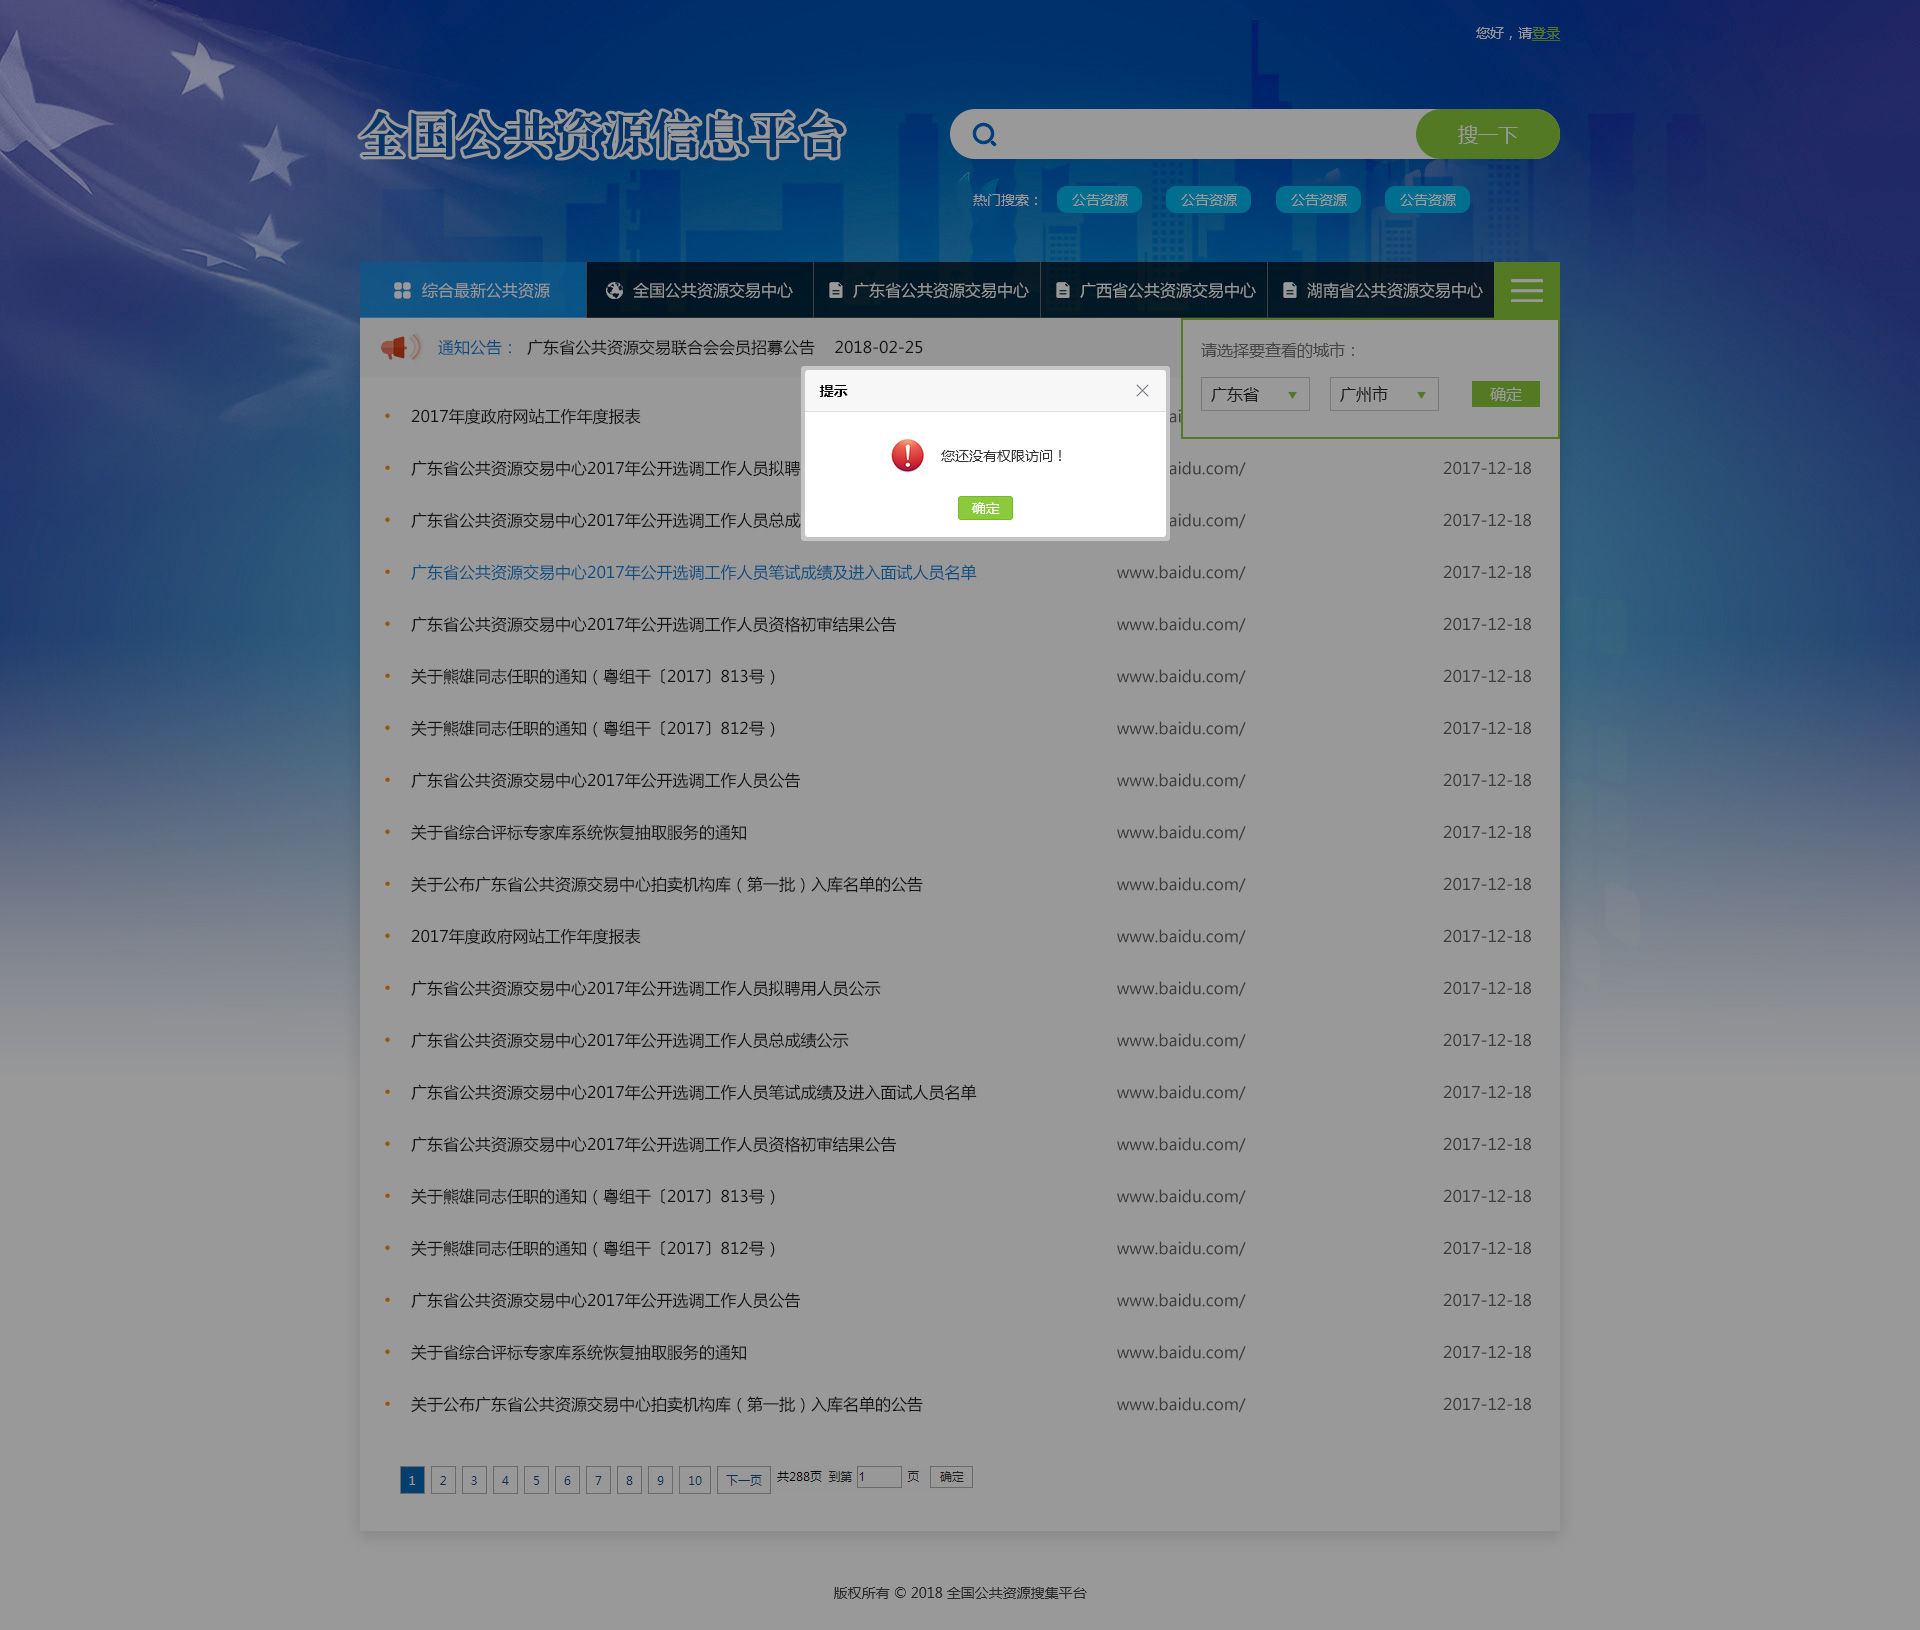Click document icon beside 广东省公共资源交易中心
Viewport: 1920px width, 1630px height.
[x=835, y=291]
